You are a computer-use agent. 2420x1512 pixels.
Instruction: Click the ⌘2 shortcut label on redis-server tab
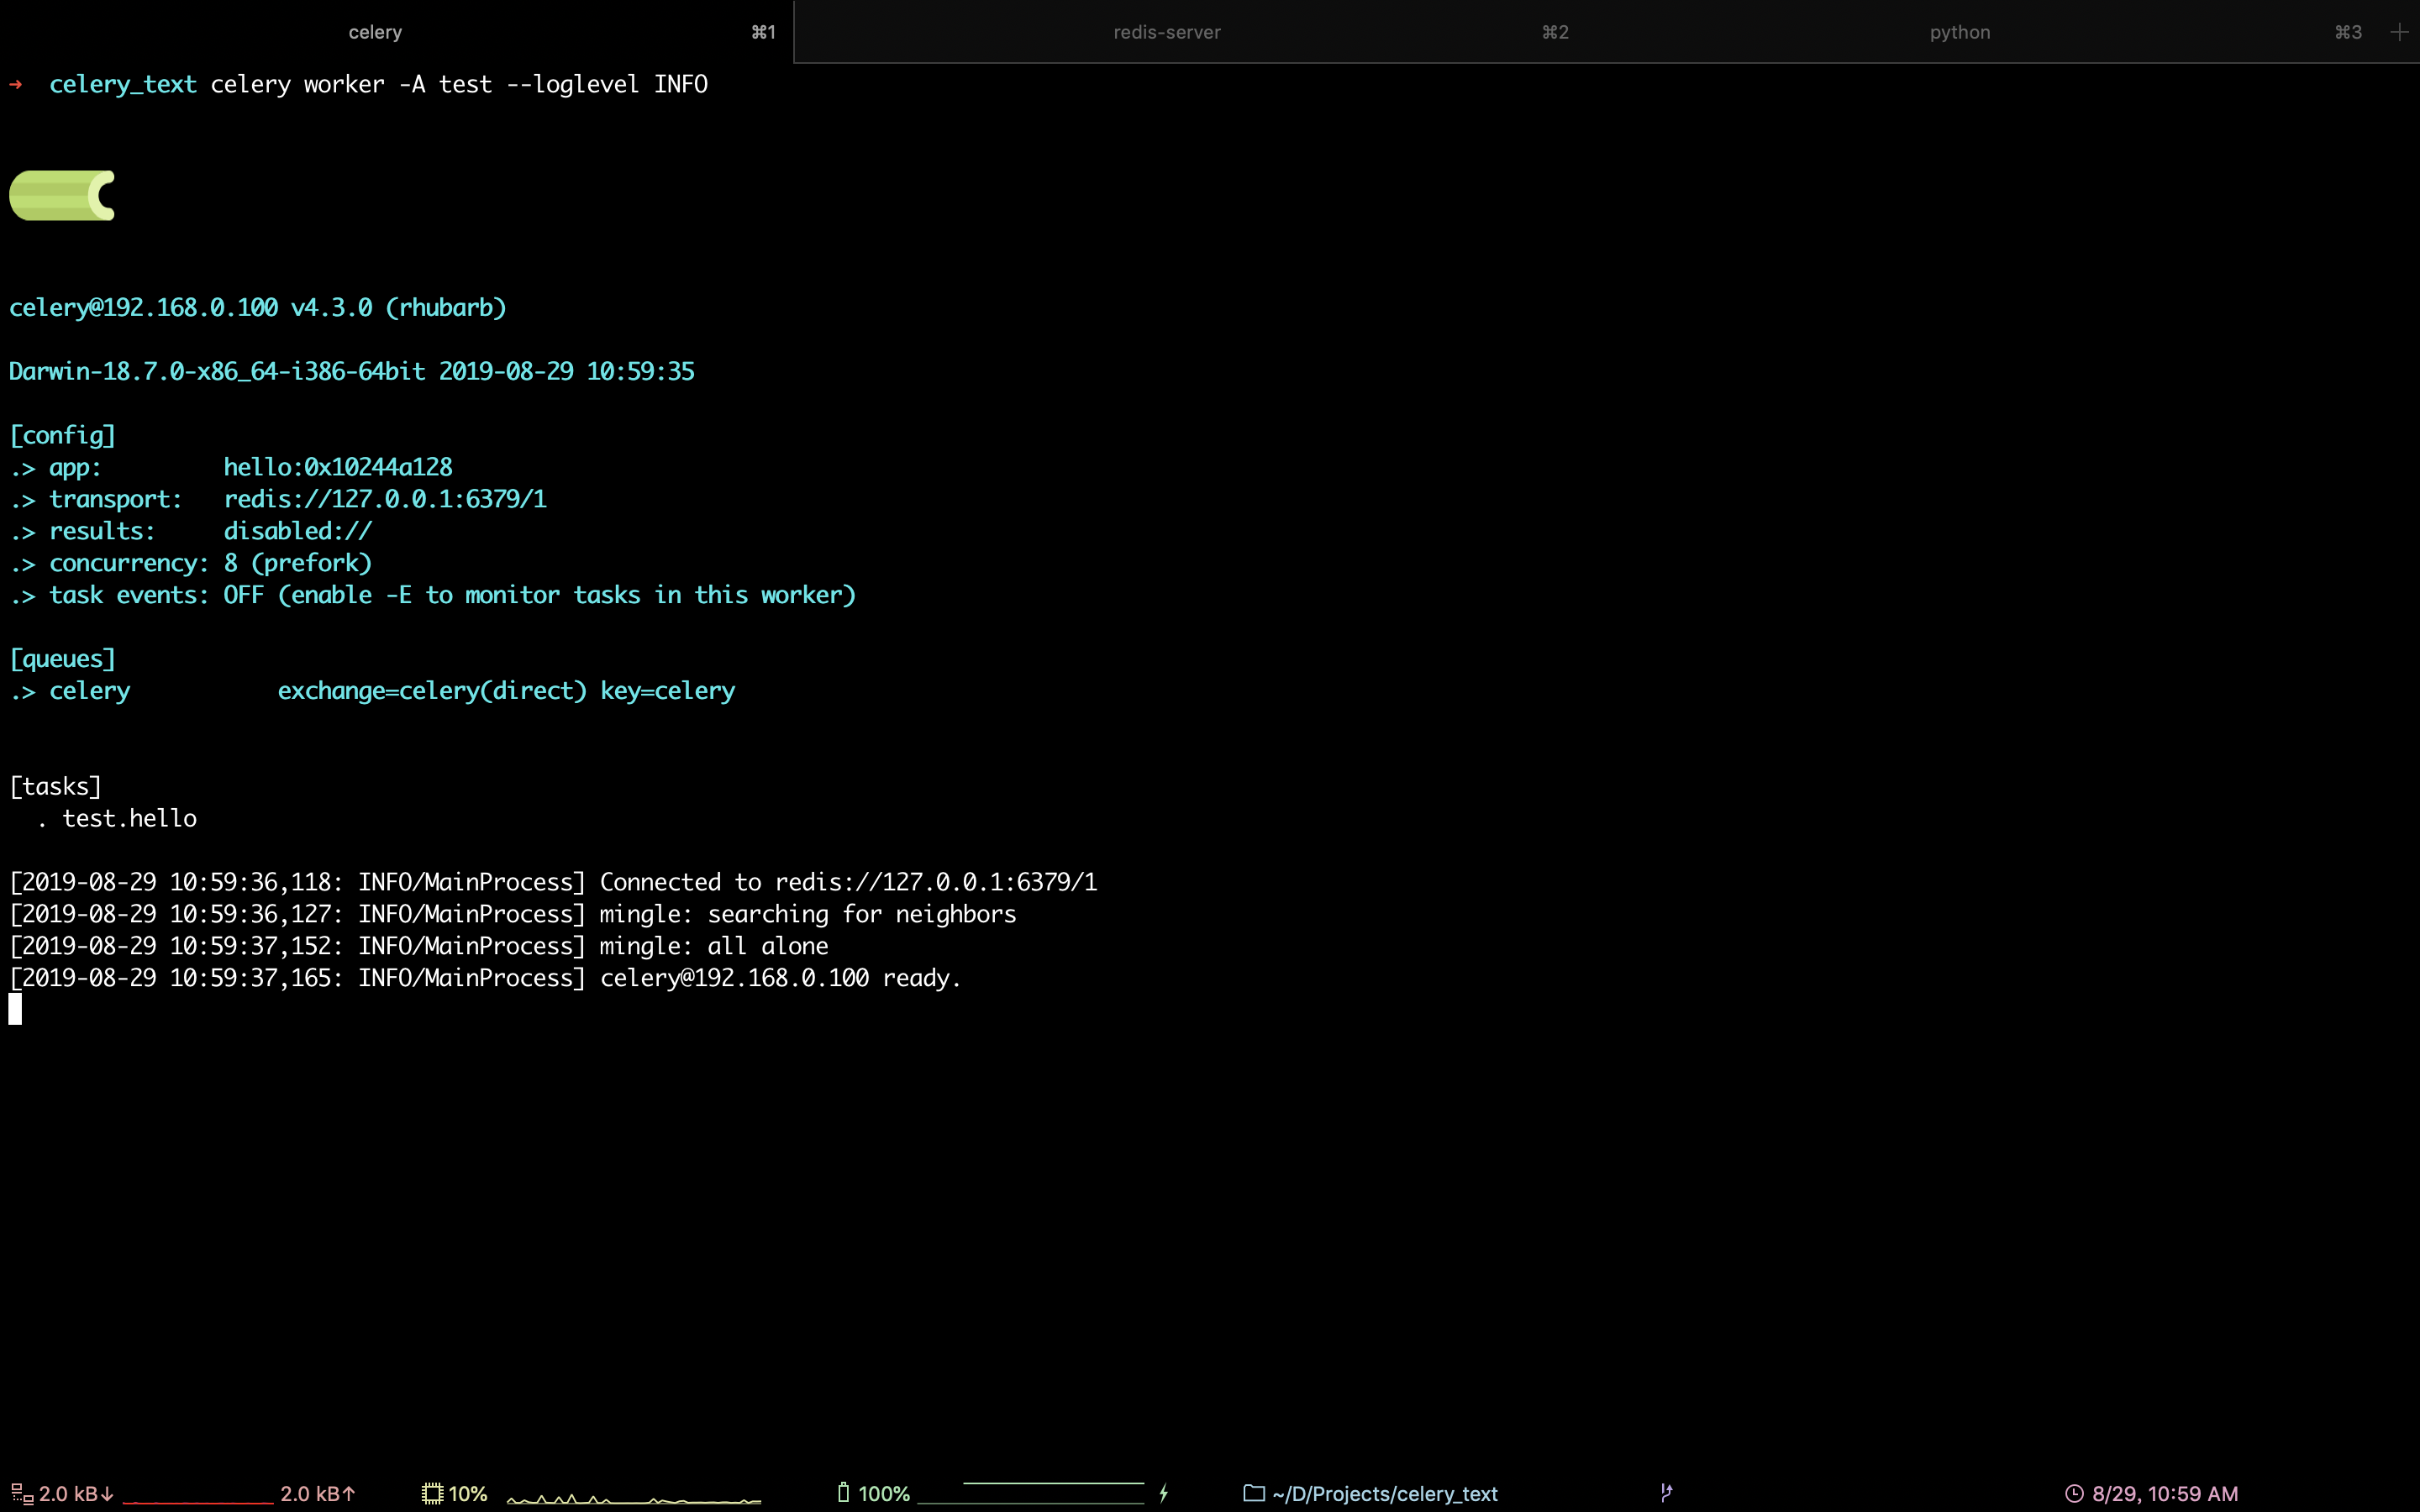coord(1555,32)
